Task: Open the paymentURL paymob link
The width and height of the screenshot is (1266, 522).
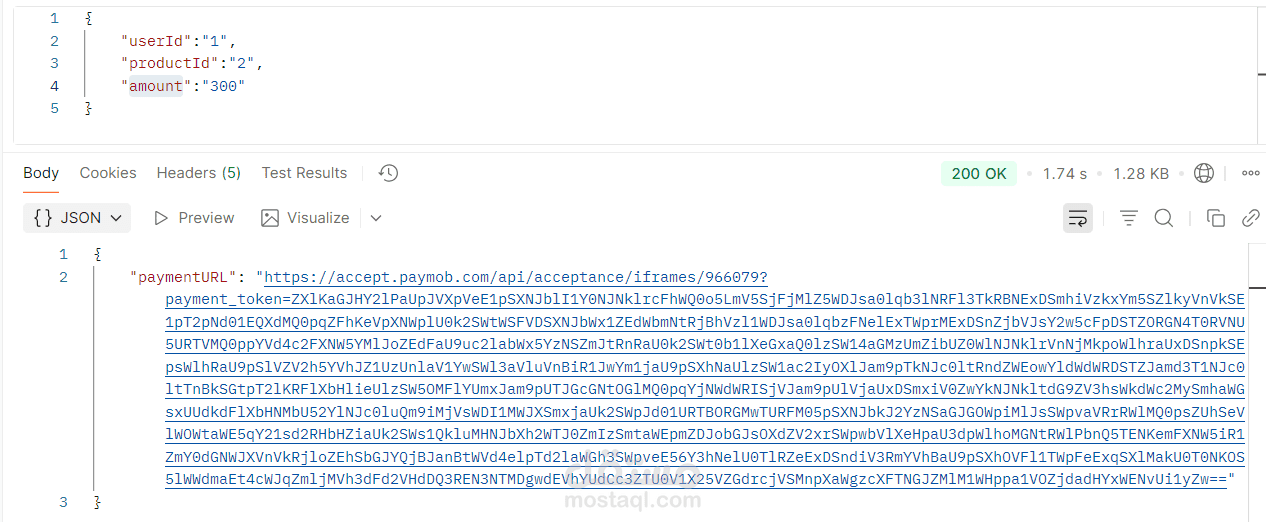Action: coord(515,277)
